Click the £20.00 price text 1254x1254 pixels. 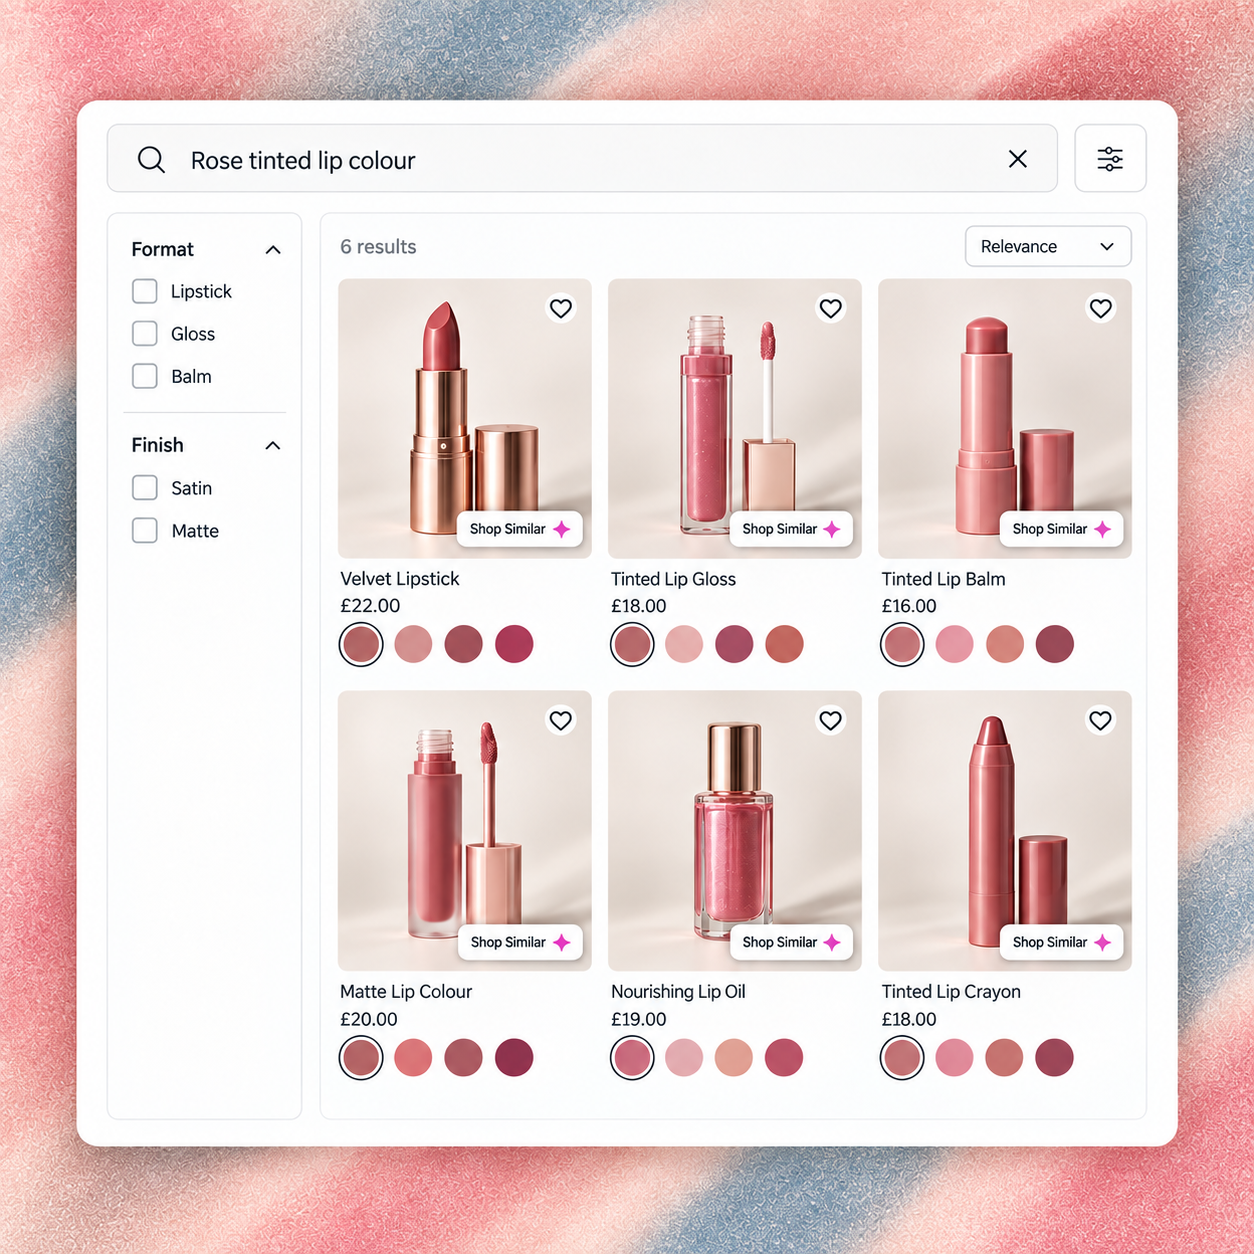pos(369,1019)
